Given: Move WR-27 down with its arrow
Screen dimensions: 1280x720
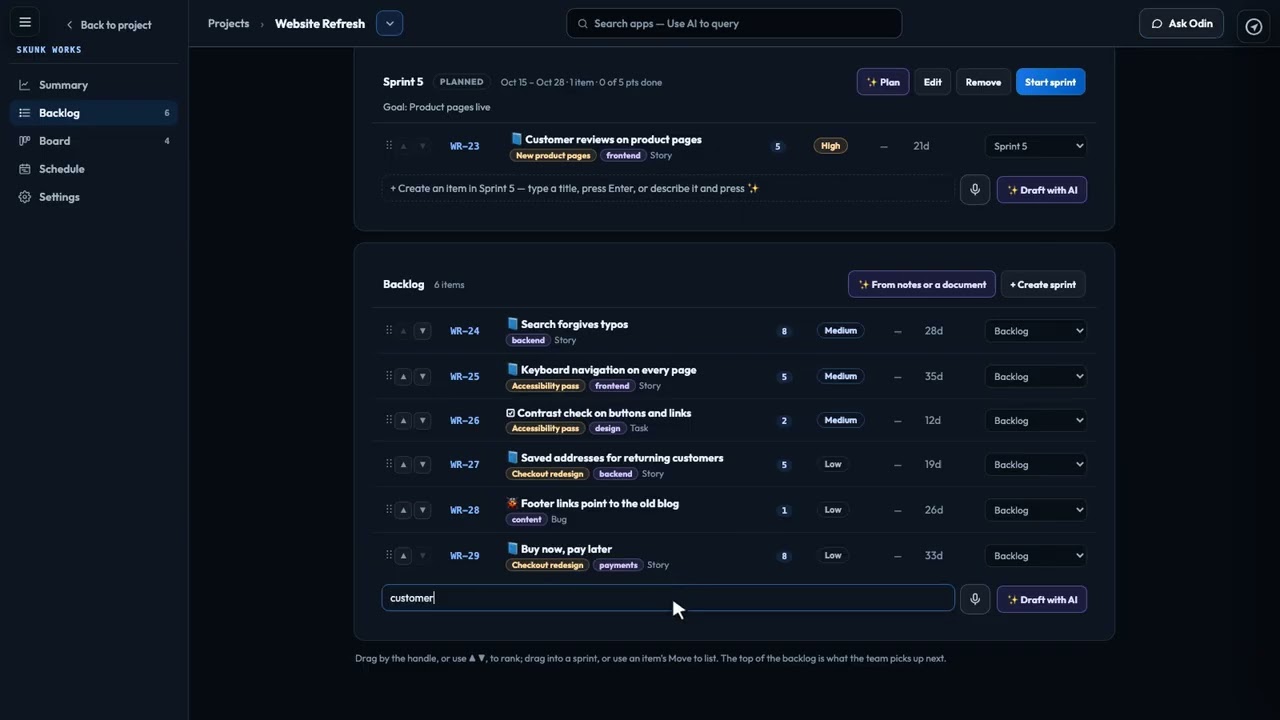Looking at the screenshot, I should click(422, 465).
